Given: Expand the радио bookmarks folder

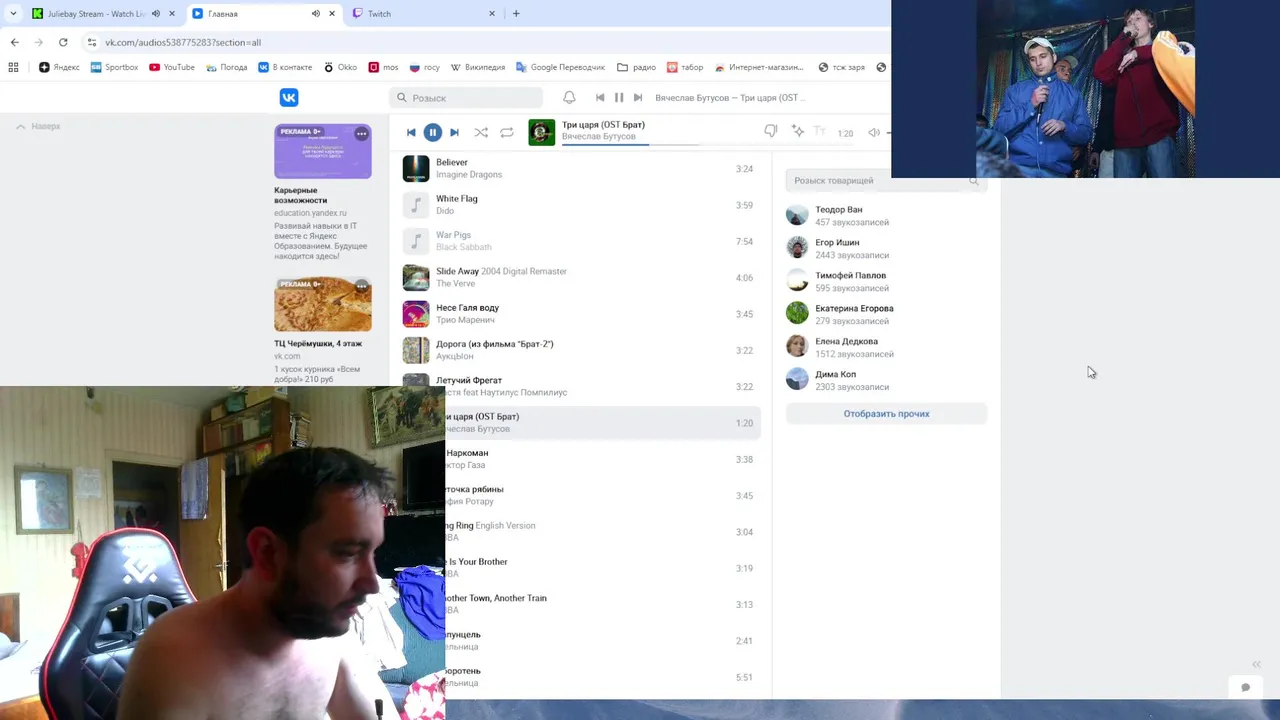Looking at the screenshot, I should pyautogui.click(x=636, y=67).
